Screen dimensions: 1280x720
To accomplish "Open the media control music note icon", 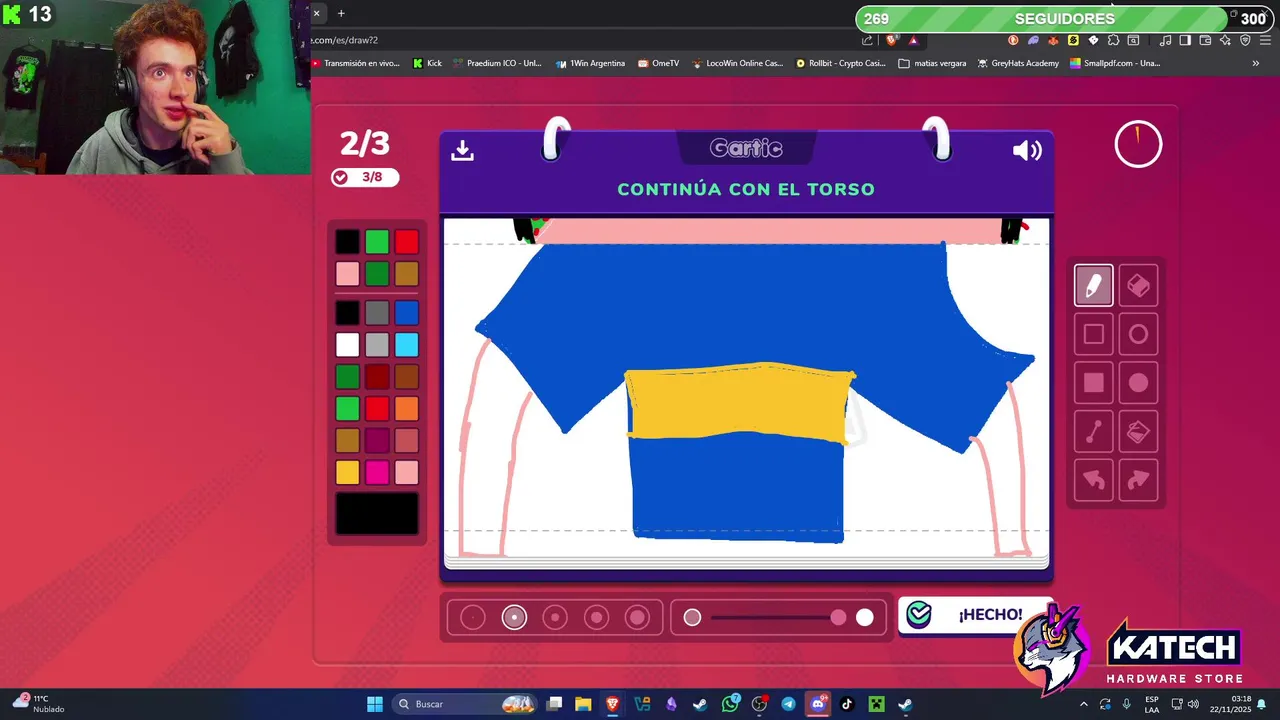I will point(1165,40).
